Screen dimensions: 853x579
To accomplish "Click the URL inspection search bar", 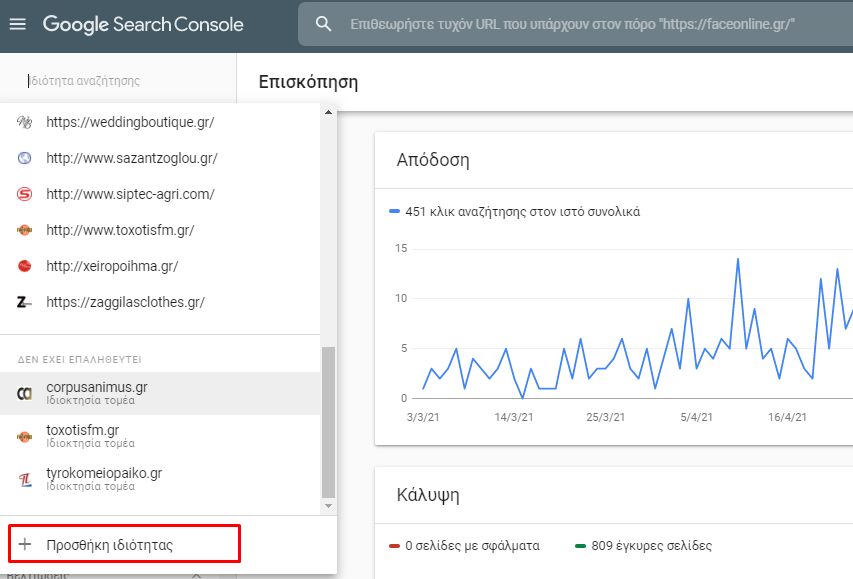I will click(576, 24).
